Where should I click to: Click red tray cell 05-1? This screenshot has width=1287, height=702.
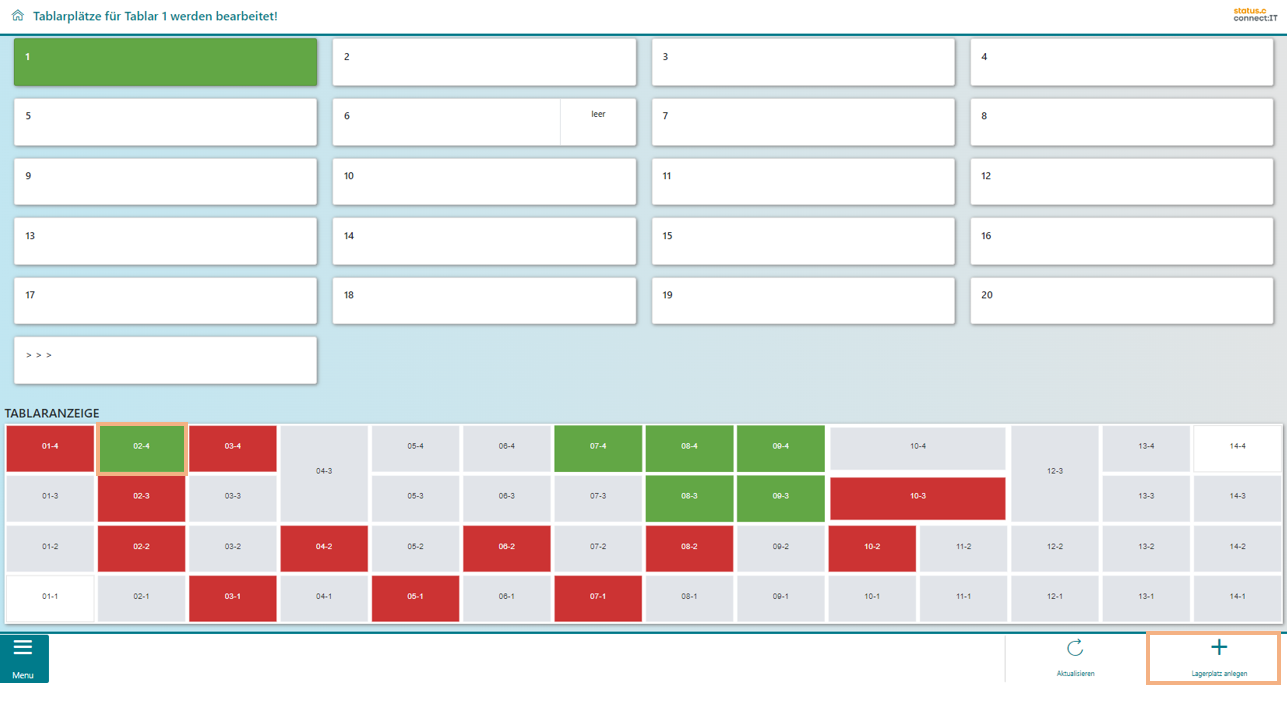(415, 597)
